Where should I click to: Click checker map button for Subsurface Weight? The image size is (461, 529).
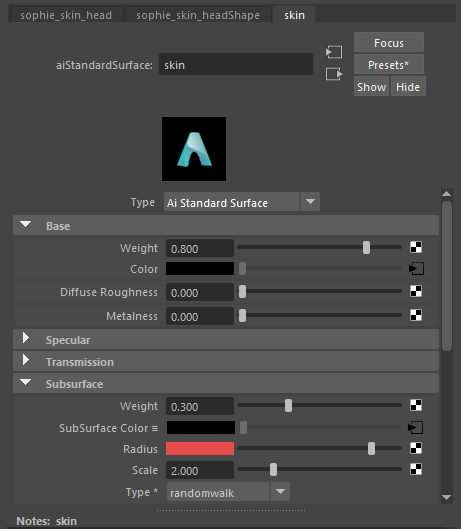pos(416,405)
